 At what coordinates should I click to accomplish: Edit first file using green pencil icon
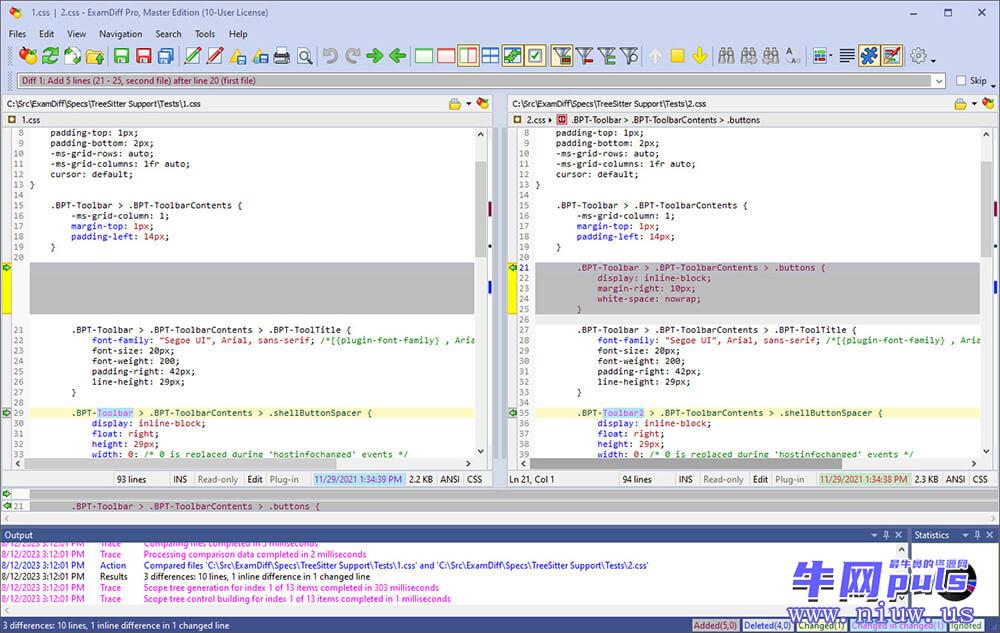193,56
